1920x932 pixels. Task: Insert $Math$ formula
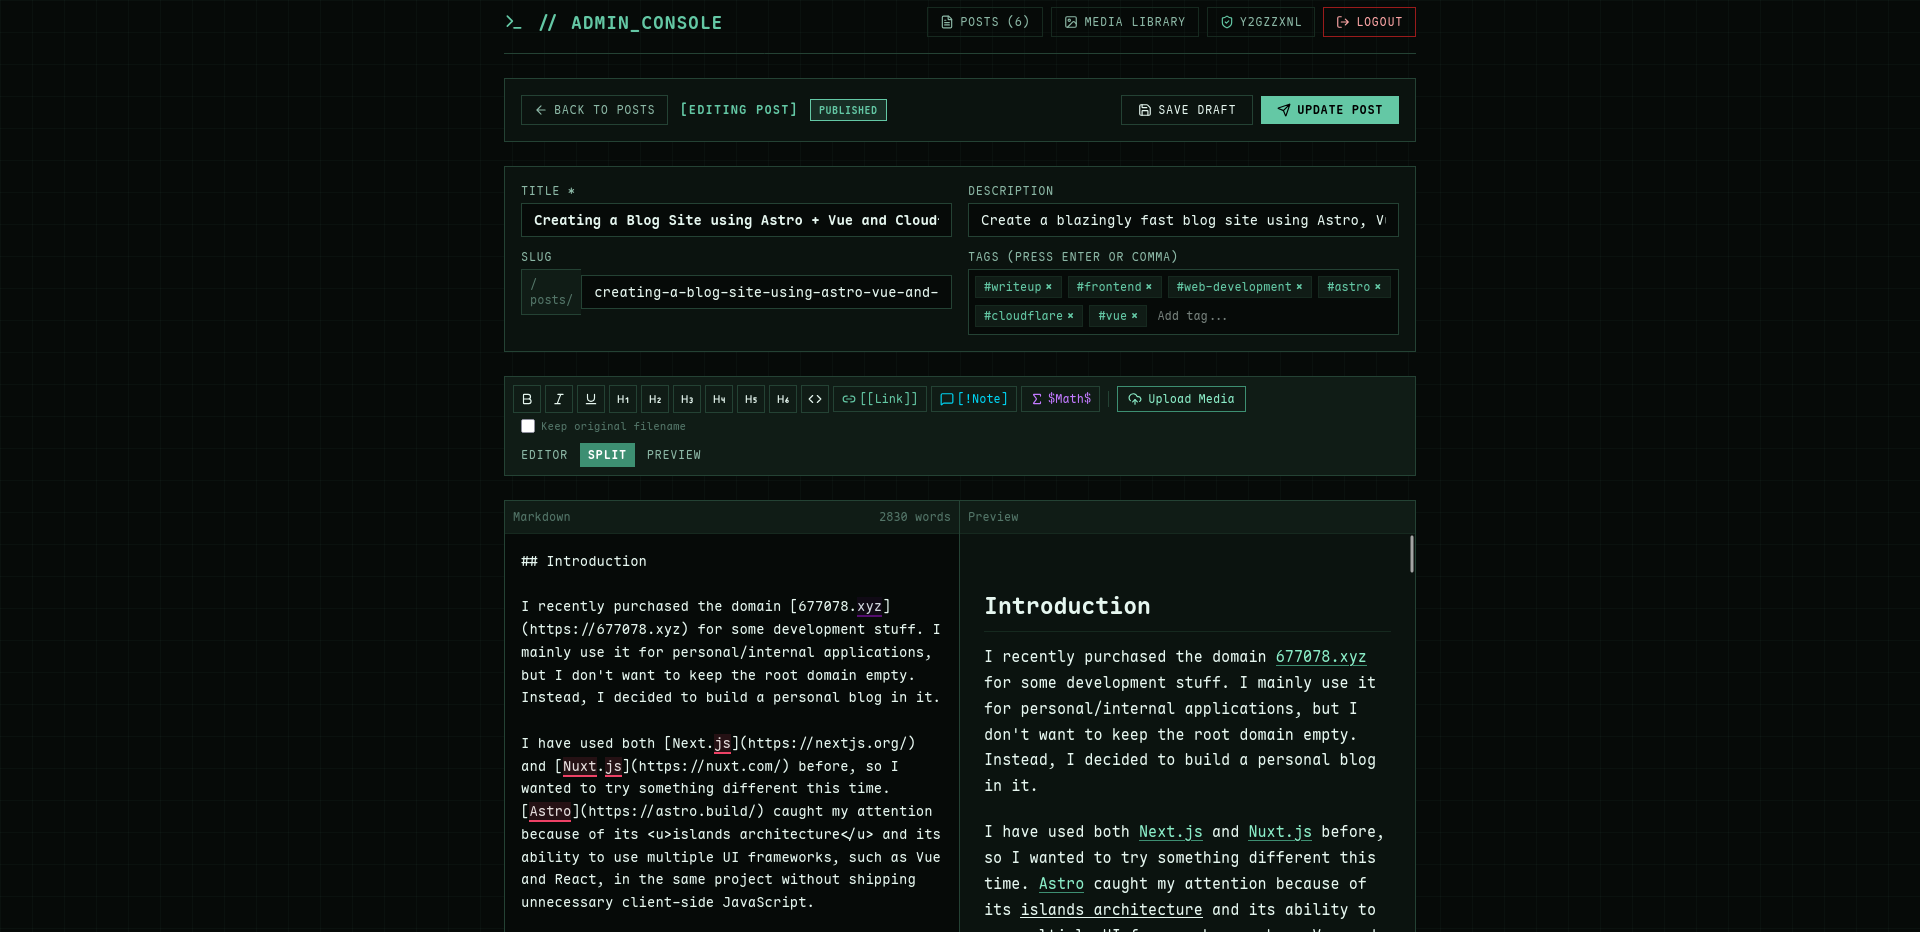(x=1061, y=399)
